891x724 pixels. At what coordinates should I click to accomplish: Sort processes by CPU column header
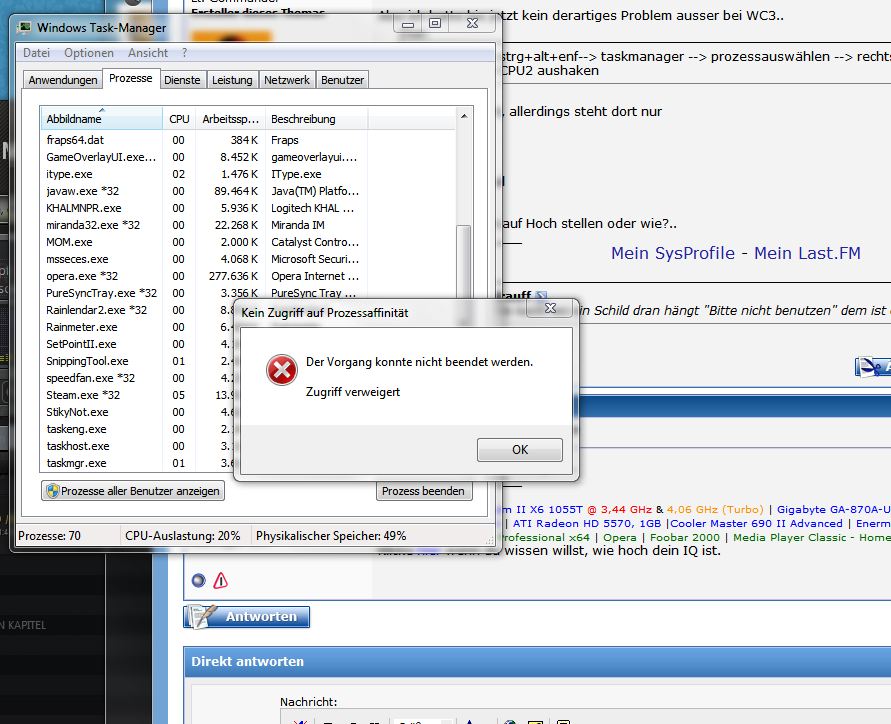(x=179, y=119)
